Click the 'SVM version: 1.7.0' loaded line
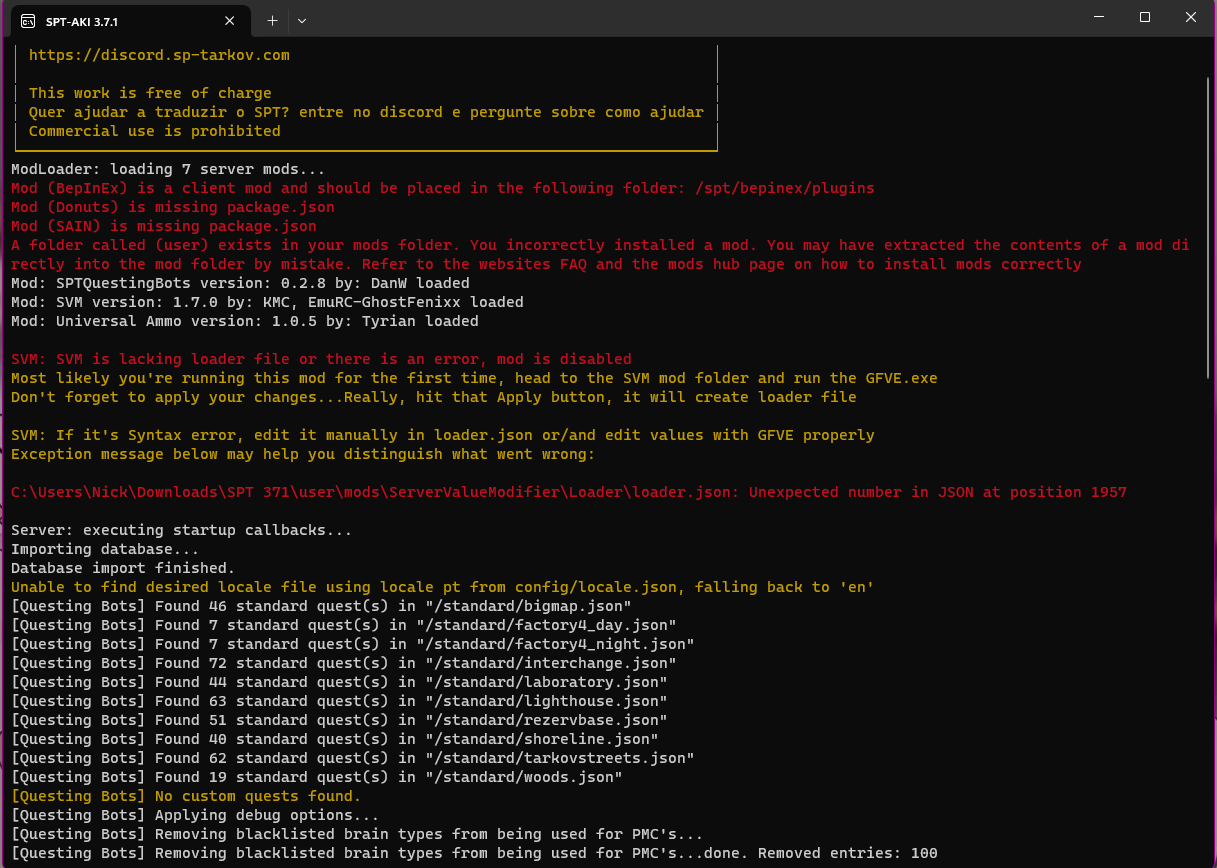Viewport: 1217px width, 868px height. tap(267, 302)
